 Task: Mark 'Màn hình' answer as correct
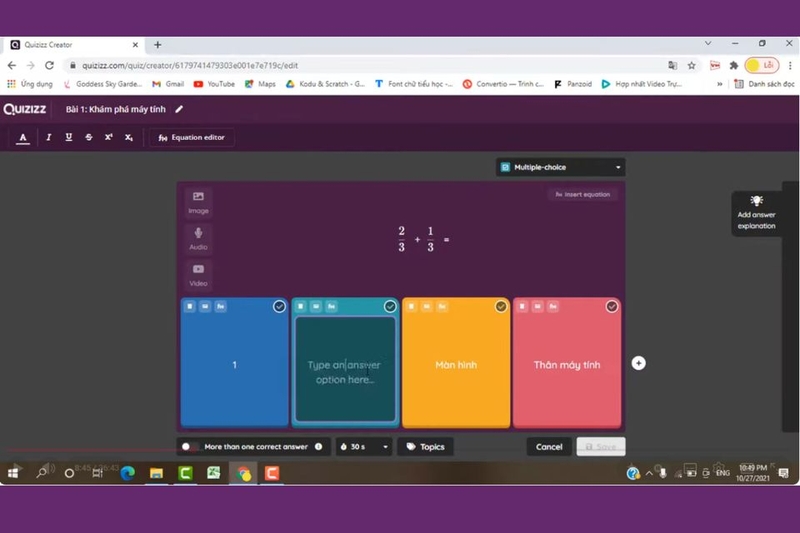pos(501,306)
